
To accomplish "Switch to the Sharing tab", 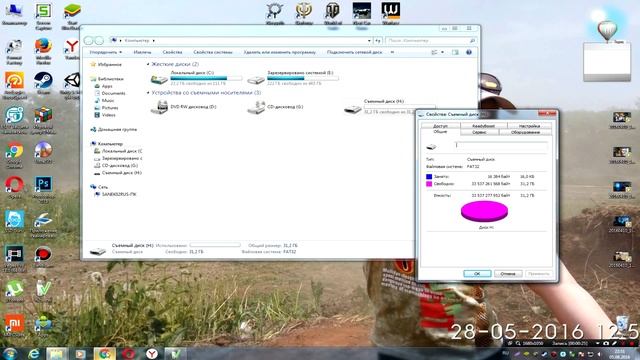I will 440,126.
